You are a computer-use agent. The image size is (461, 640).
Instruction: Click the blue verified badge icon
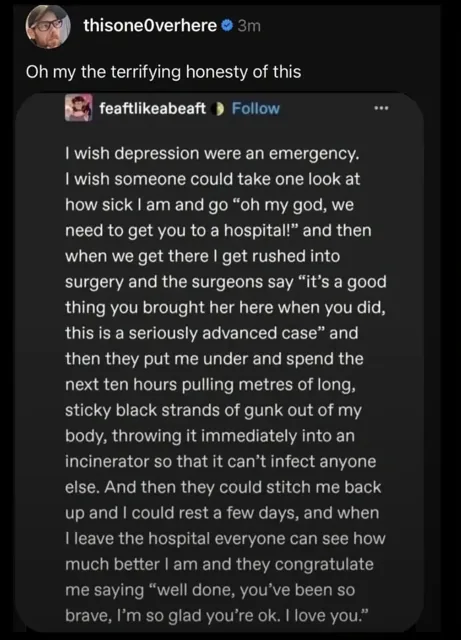pyautogui.click(x=227, y=26)
